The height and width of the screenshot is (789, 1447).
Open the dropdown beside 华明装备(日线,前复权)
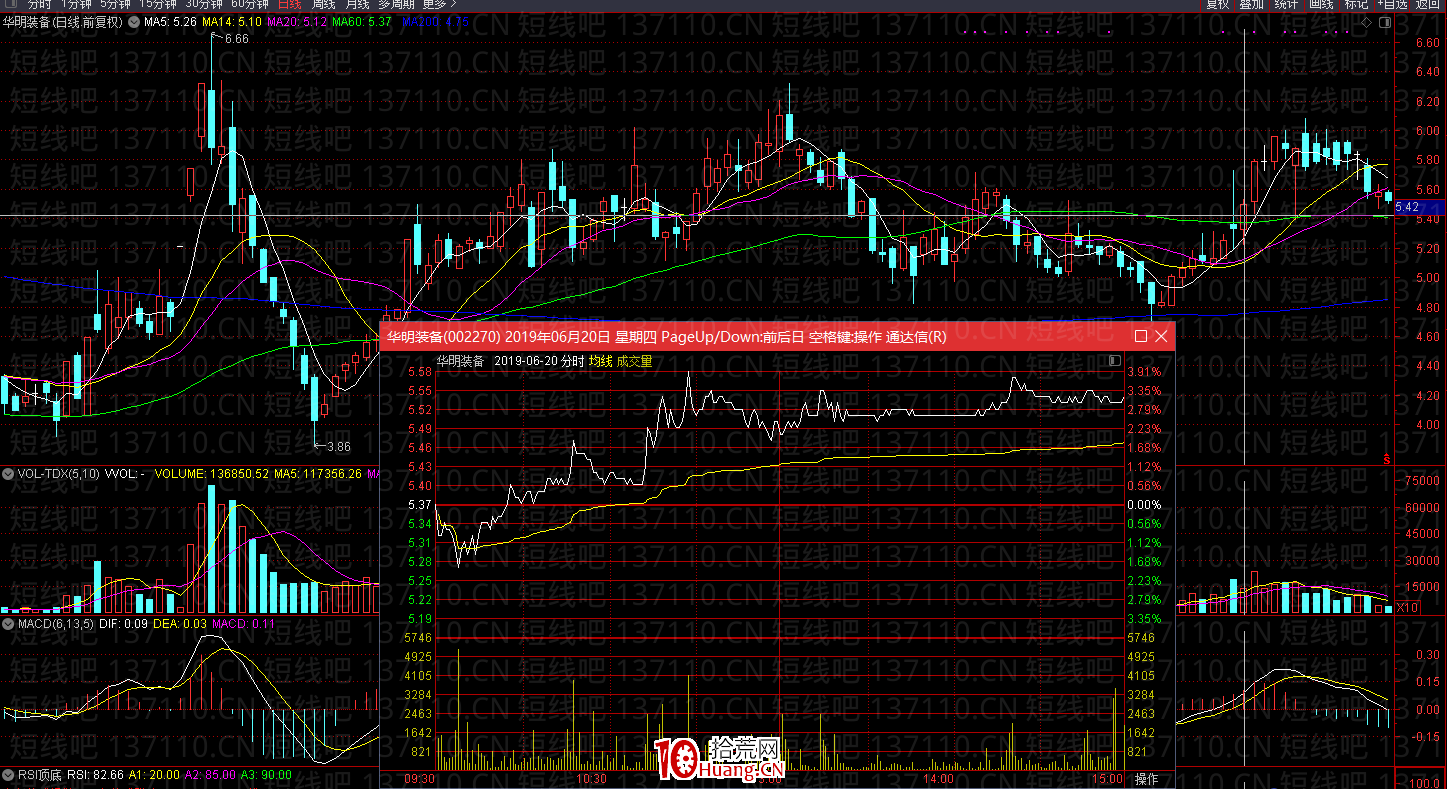tap(133, 21)
